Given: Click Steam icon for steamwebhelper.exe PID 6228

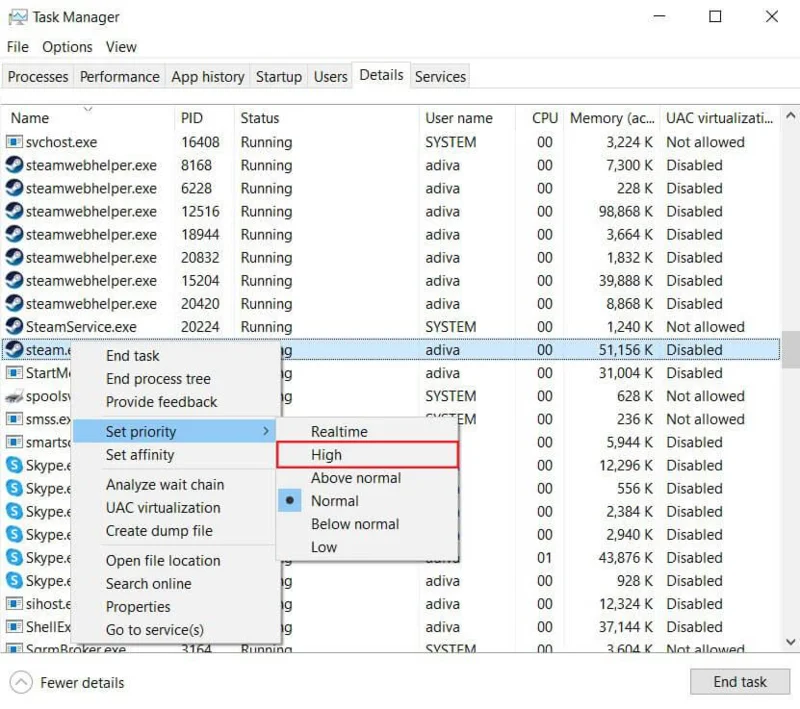Looking at the screenshot, I should (x=14, y=188).
